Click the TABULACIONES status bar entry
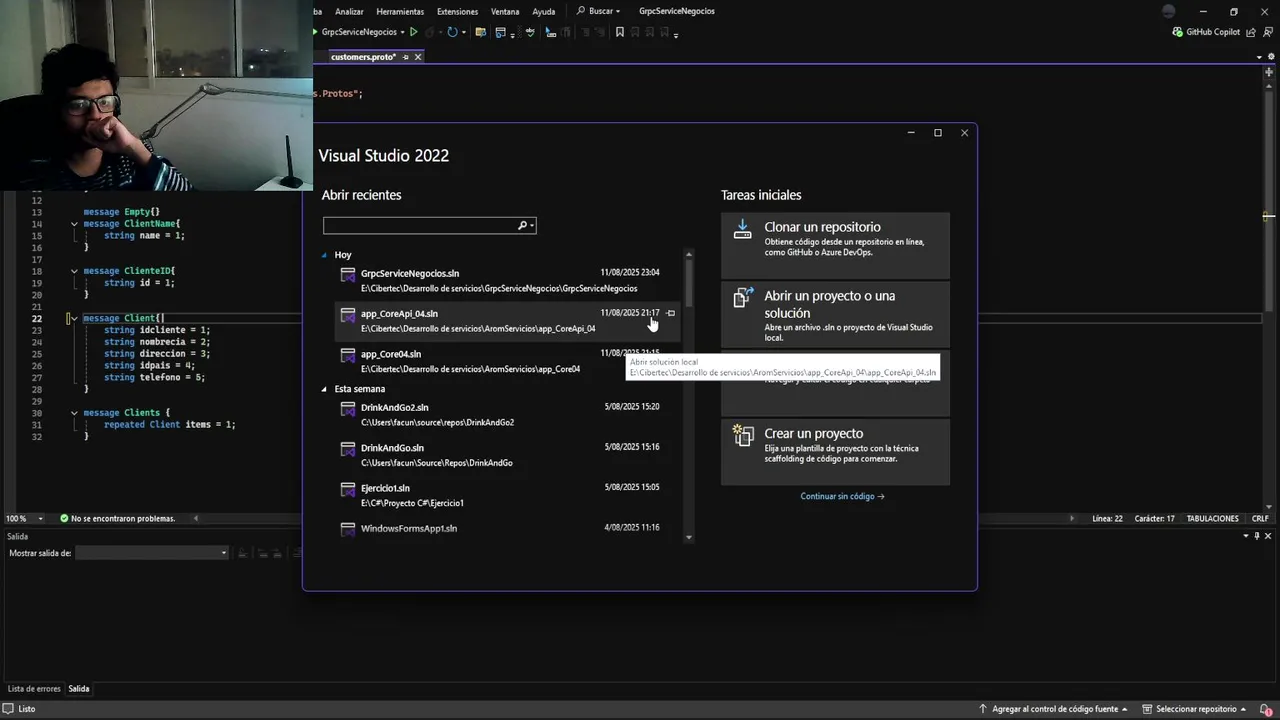This screenshot has height=720, width=1280. 1213,518
